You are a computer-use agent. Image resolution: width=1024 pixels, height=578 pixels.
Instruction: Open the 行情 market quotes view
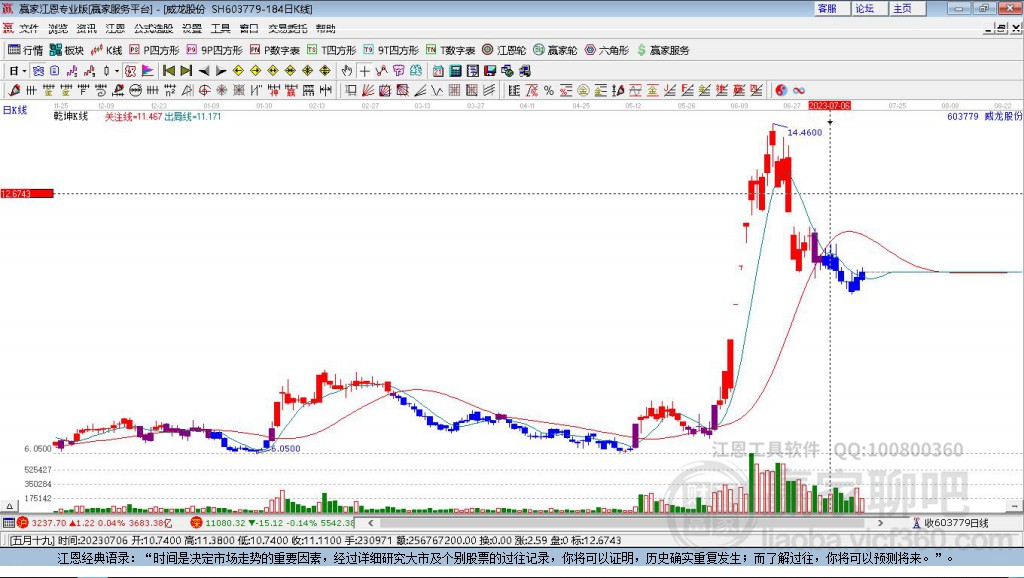pos(25,50)
